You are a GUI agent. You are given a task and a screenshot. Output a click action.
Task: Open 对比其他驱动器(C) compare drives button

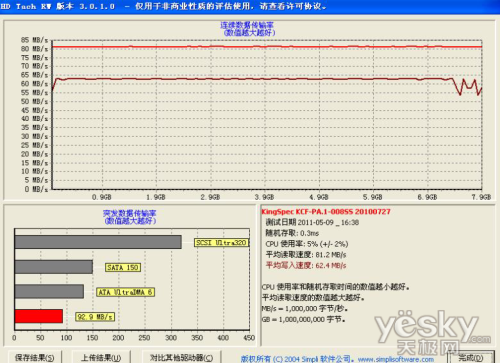(x=181, y=358)
